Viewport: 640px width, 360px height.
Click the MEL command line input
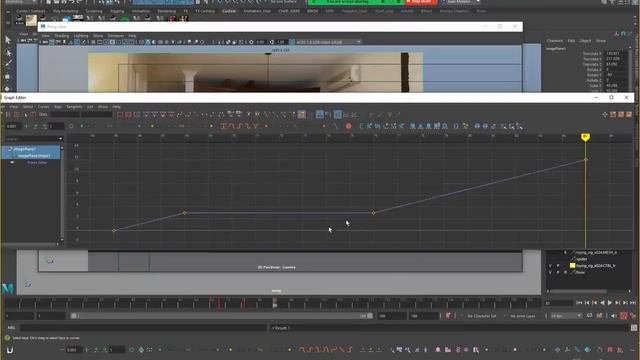(x=143, y=328)
